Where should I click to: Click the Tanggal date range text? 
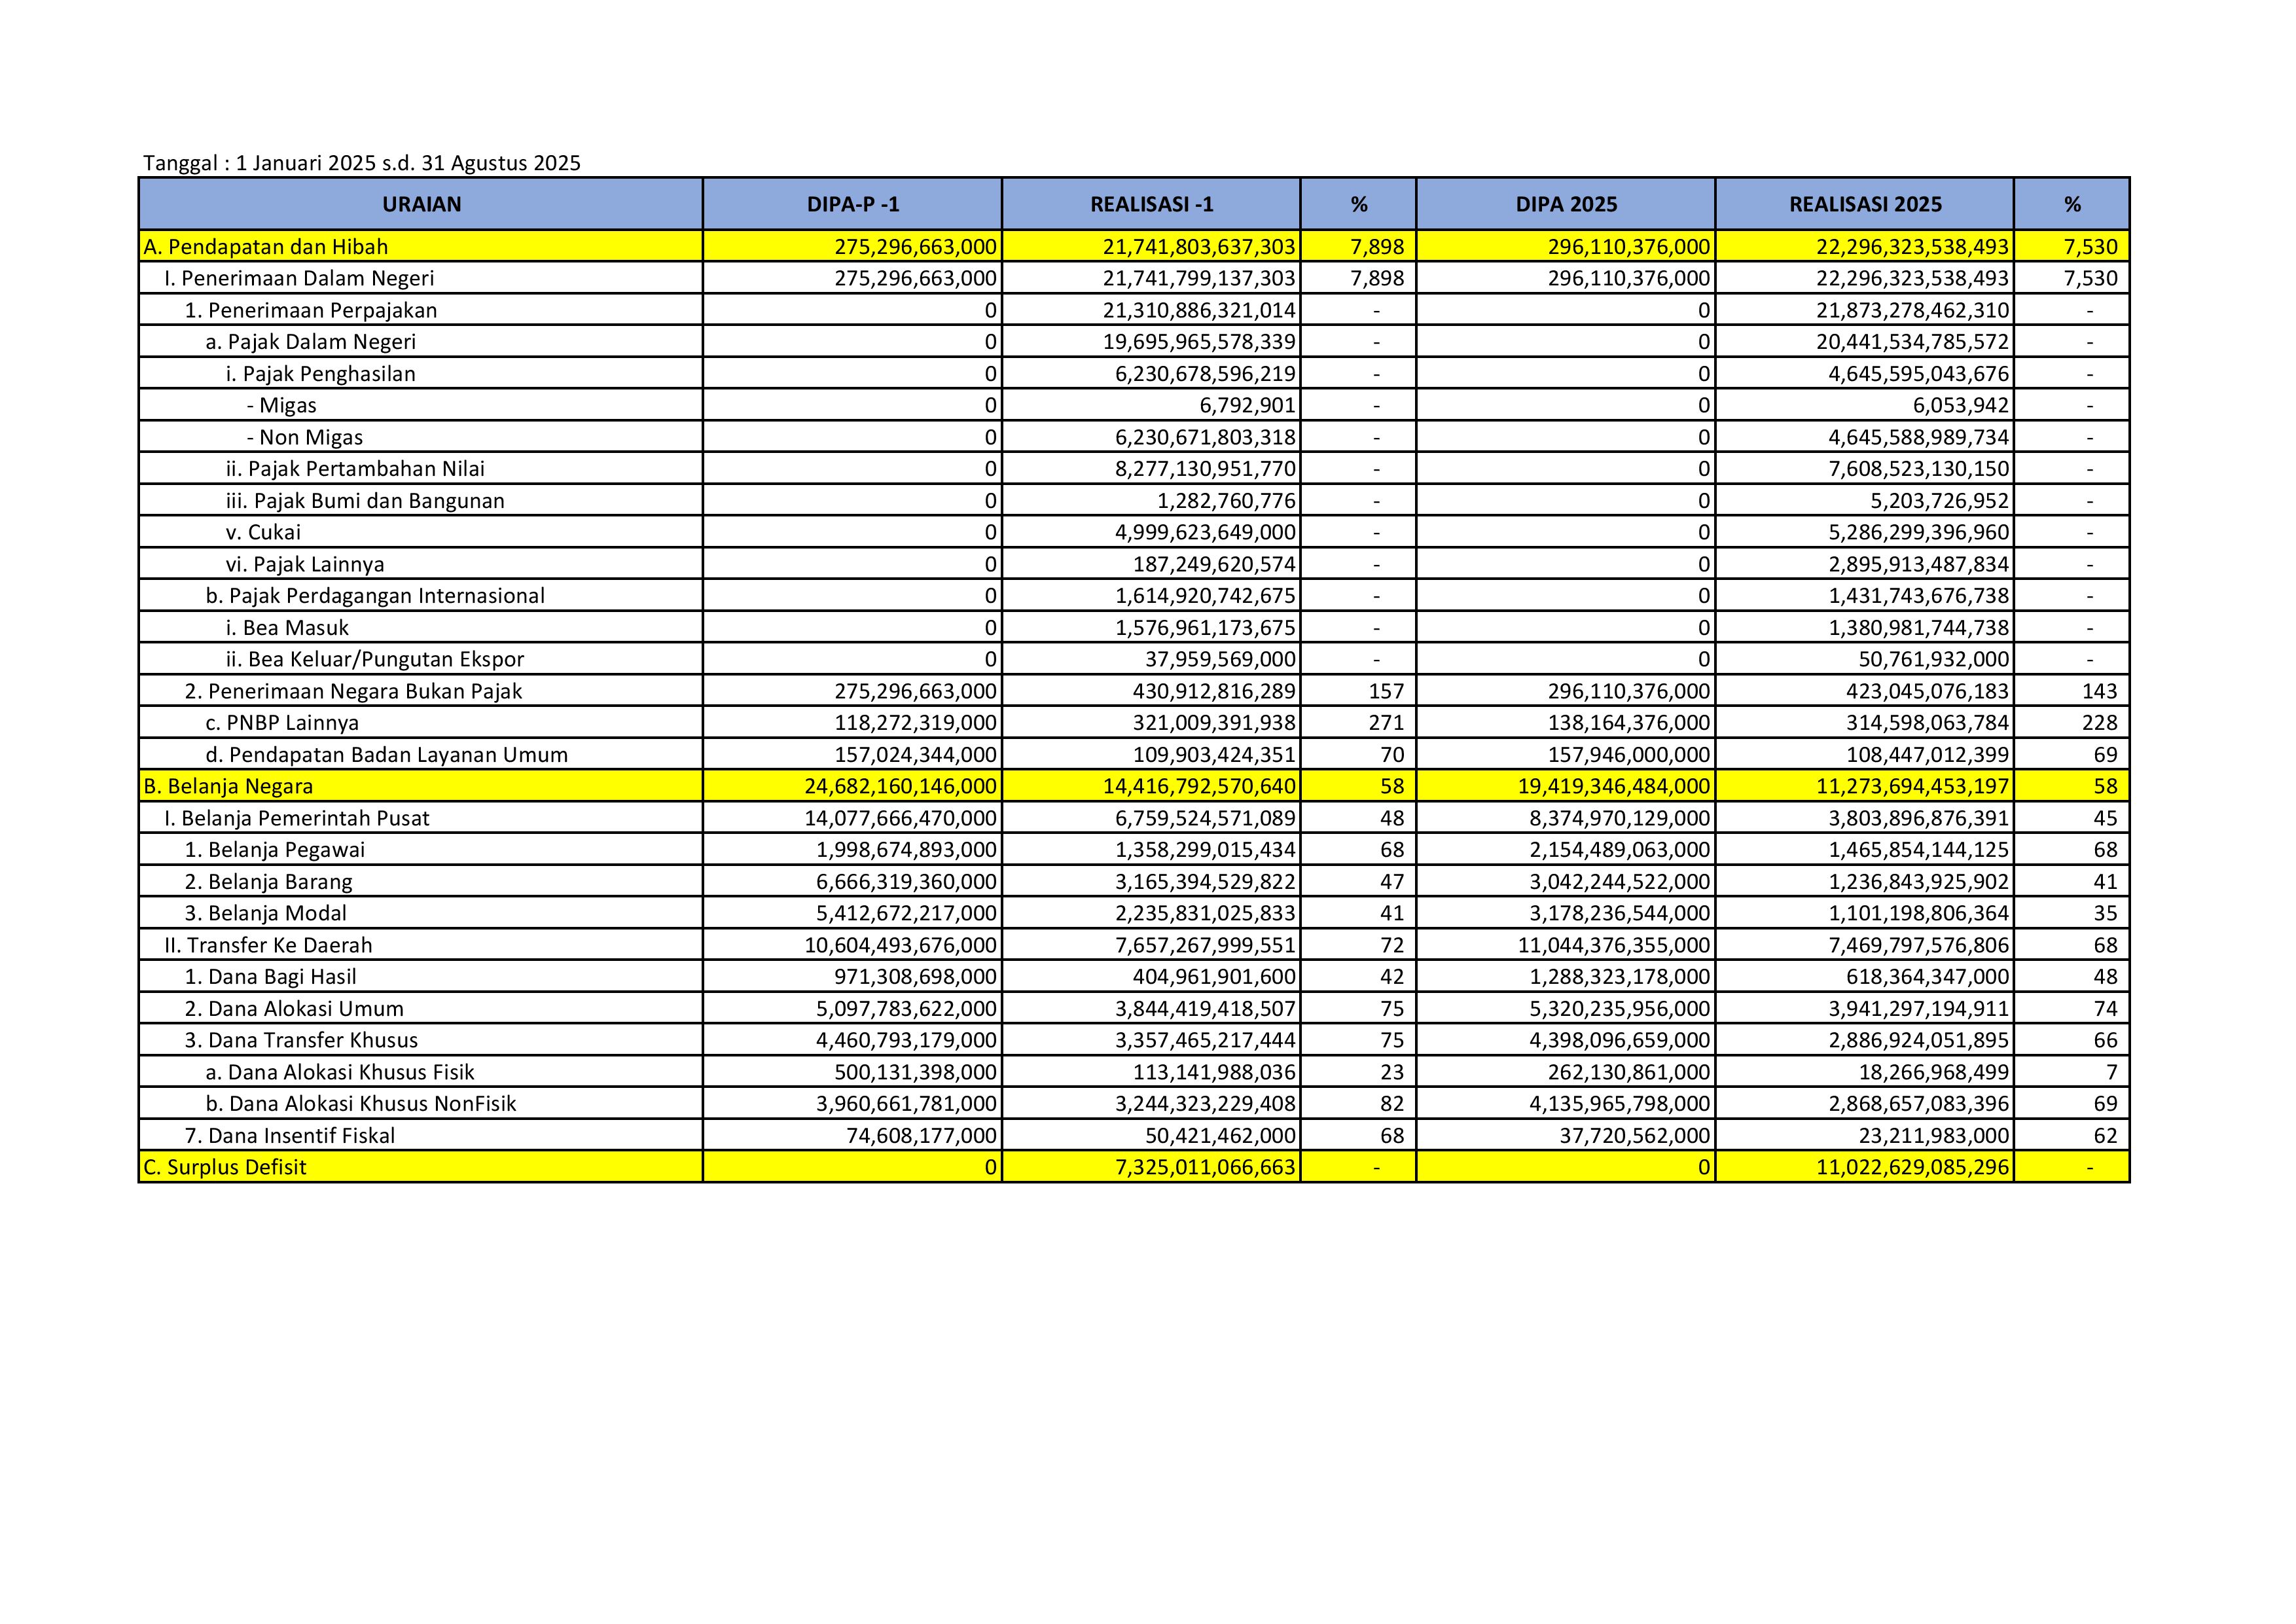[361, 163]
